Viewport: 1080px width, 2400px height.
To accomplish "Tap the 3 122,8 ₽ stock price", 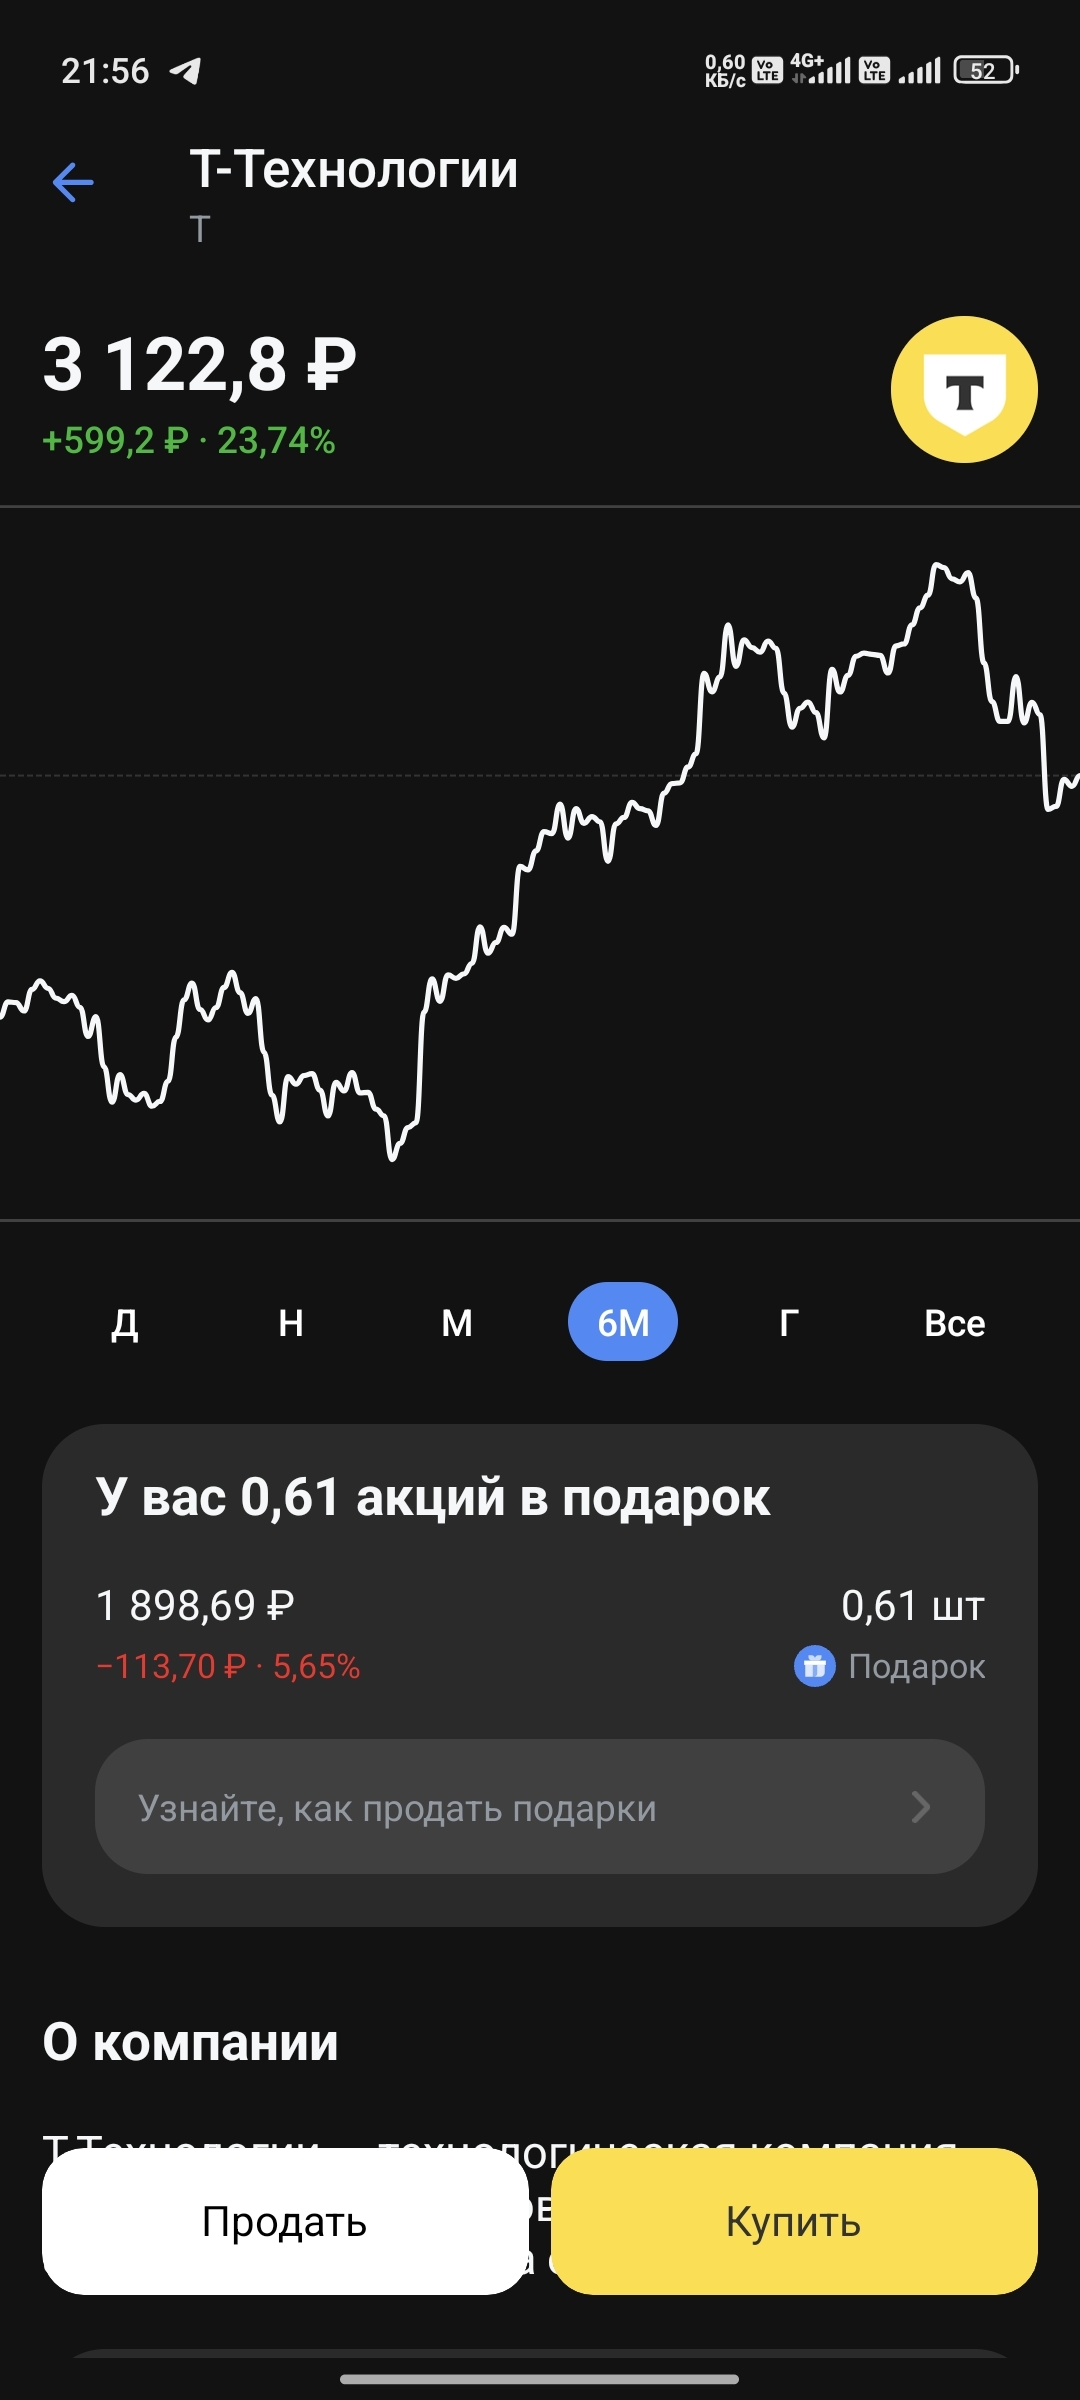I will pos(200,365).
